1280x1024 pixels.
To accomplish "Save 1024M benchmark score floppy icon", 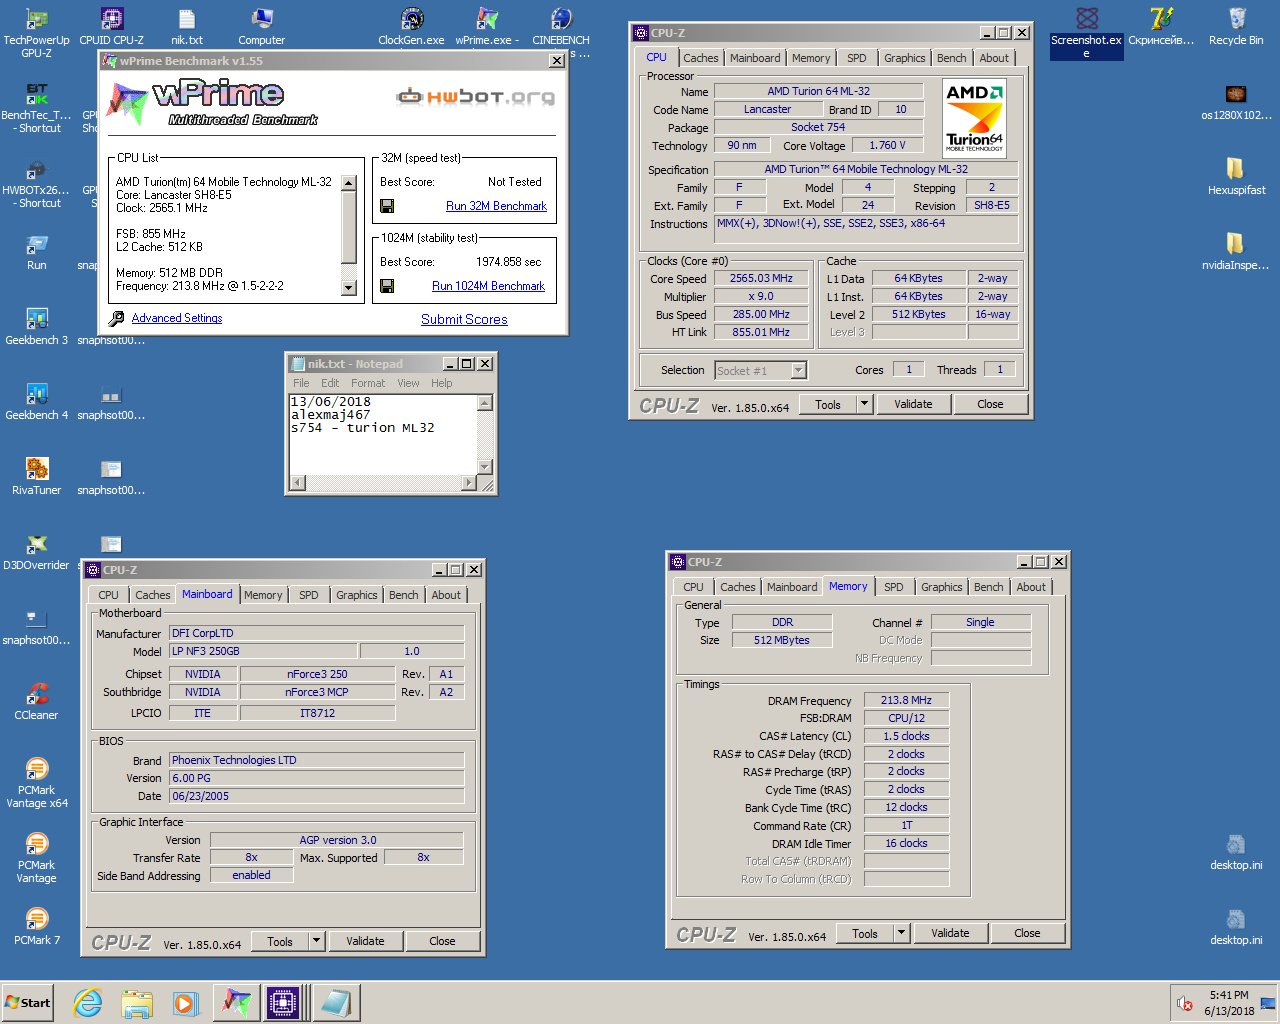I will [x=387, y=286].
